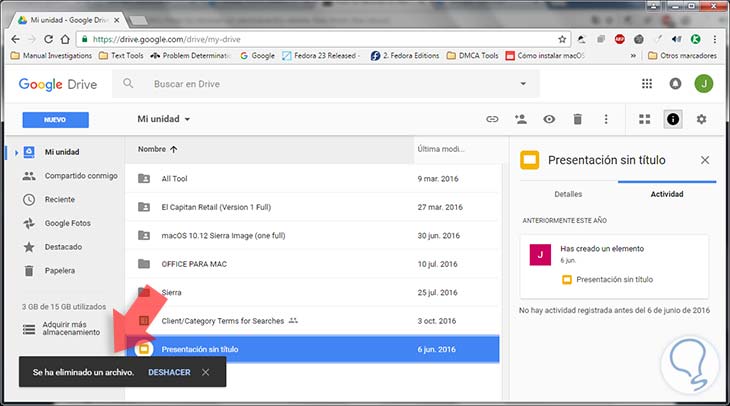Close the details side panel

(x=705, y=160)
